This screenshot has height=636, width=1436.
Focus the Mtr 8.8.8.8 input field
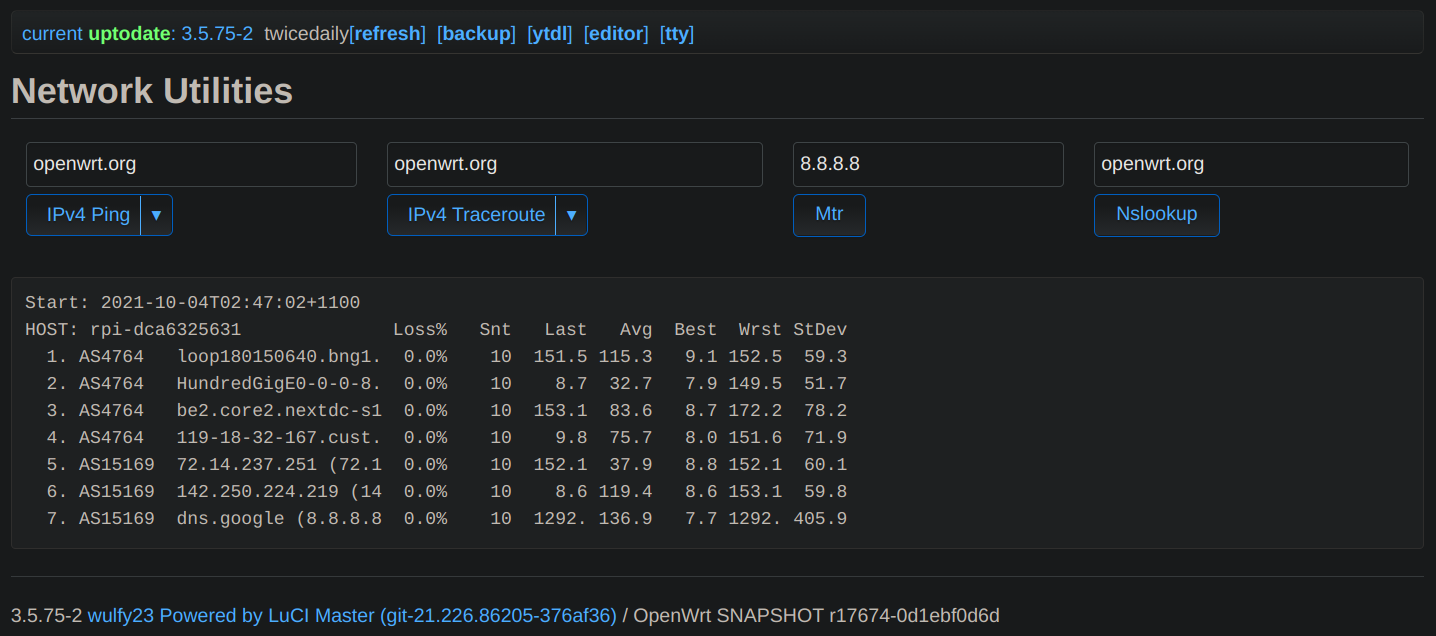pyautogui.click(x=928, y=164)
